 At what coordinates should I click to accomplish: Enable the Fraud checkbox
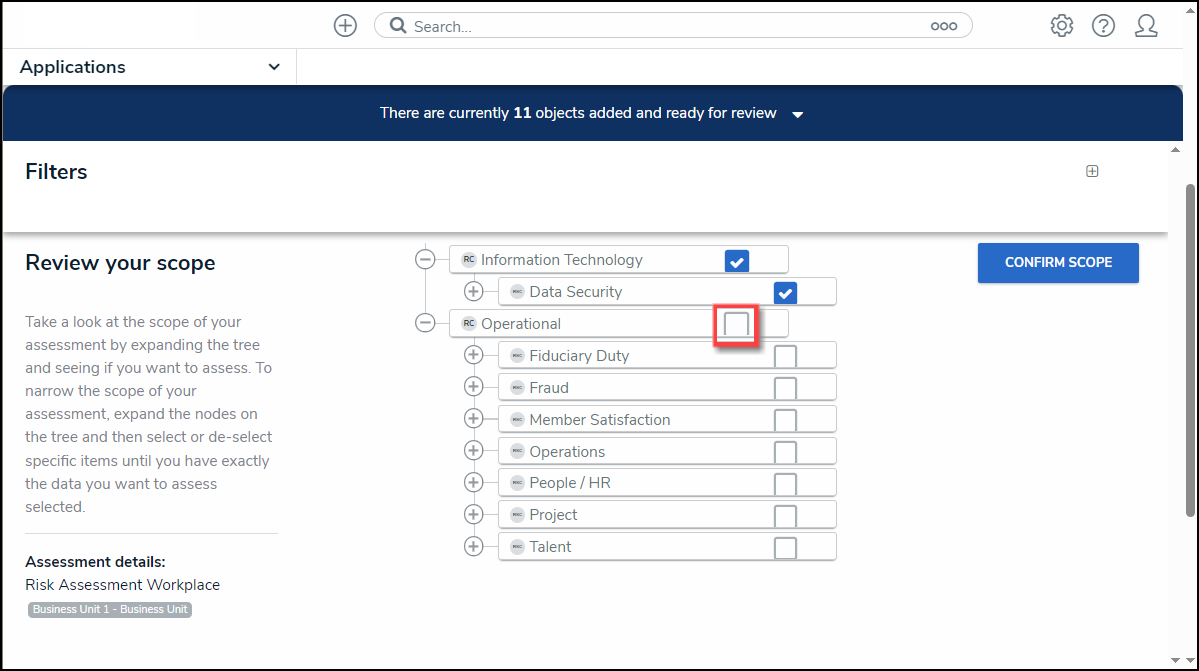pyautogui.click(x=786, y=388)
